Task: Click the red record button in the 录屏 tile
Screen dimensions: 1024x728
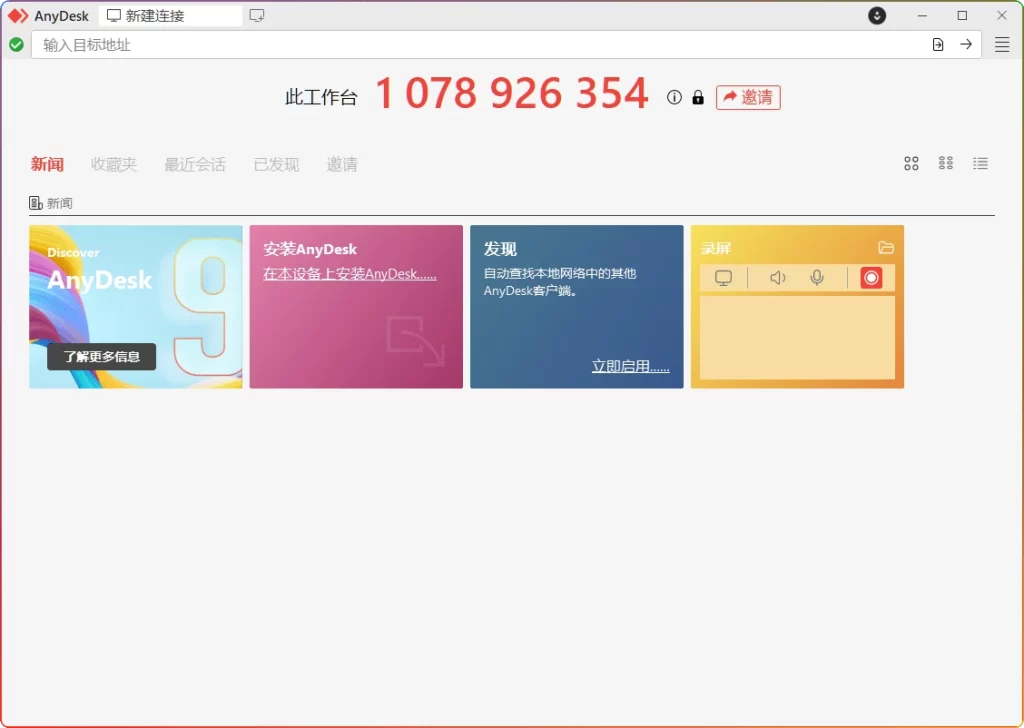Action: coord(869,278)
